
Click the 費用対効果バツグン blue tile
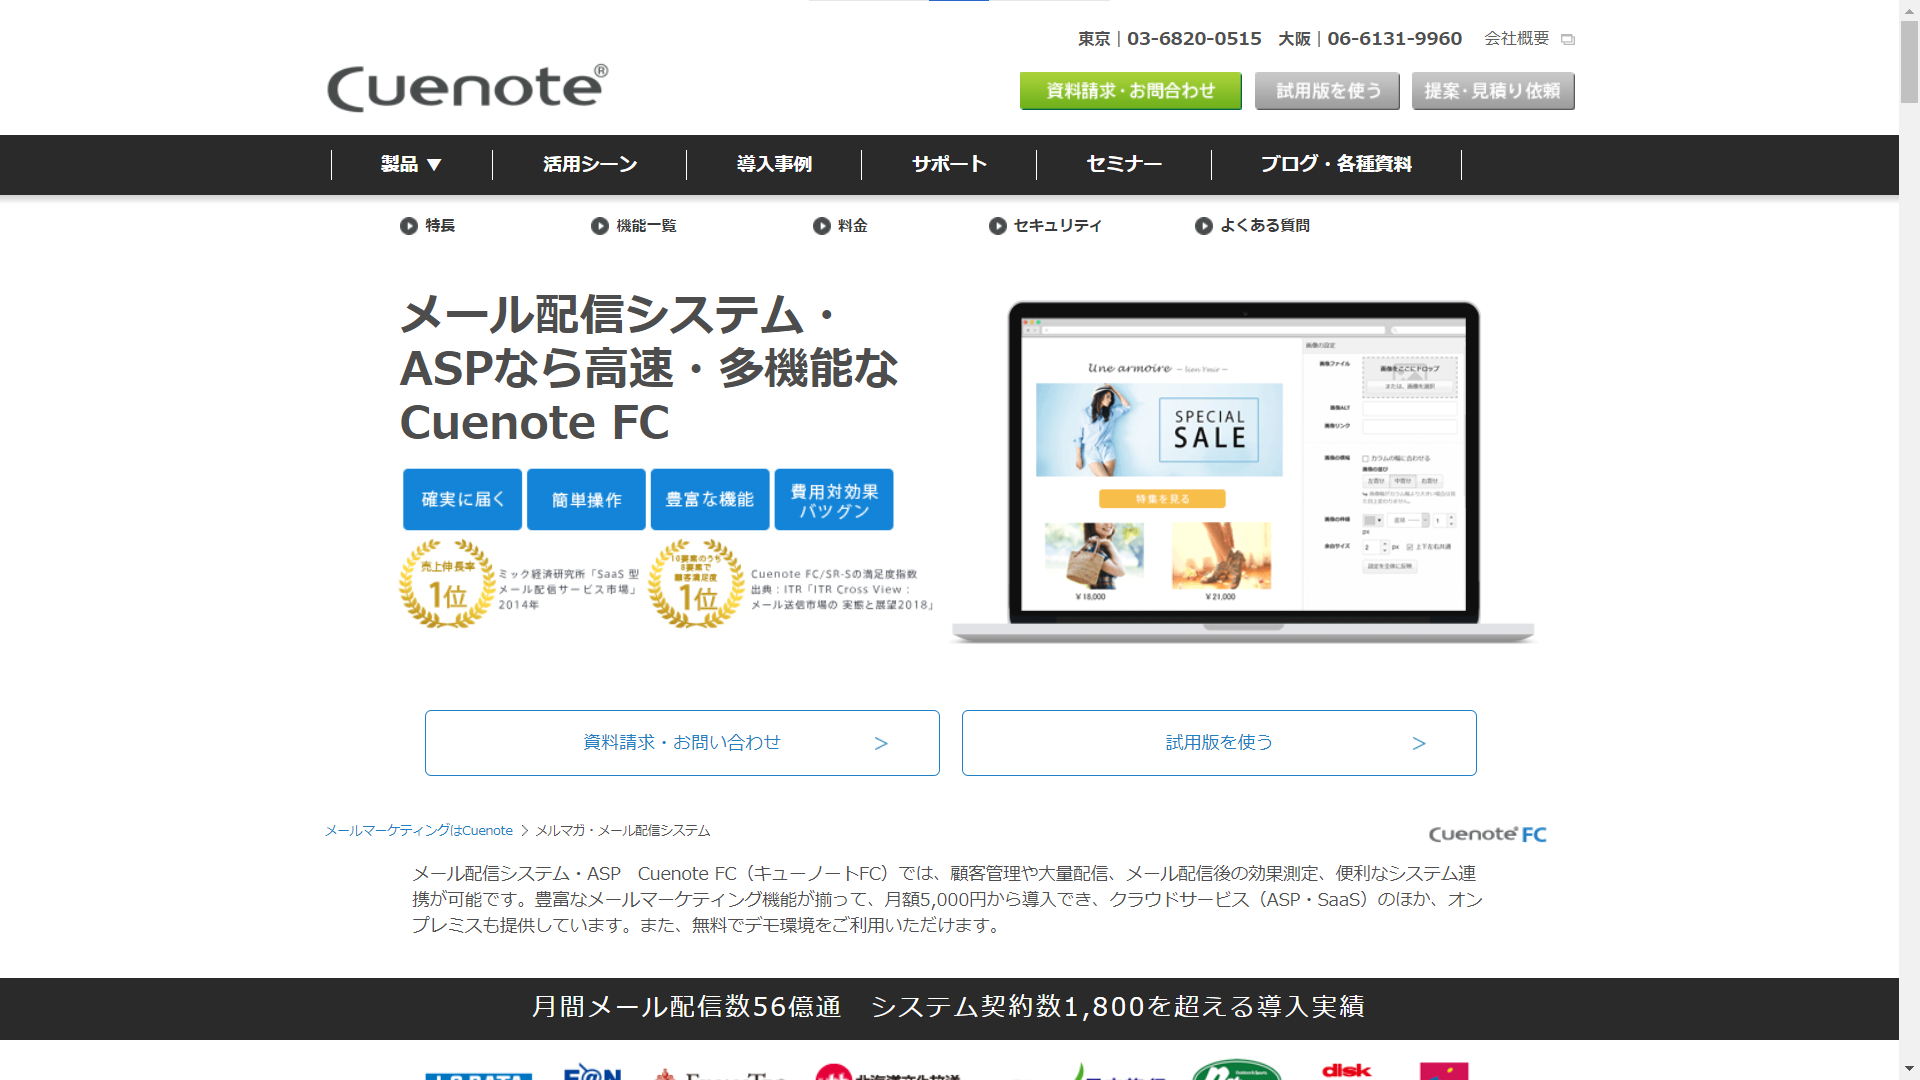pyautogui.click(x=834, y=499)
